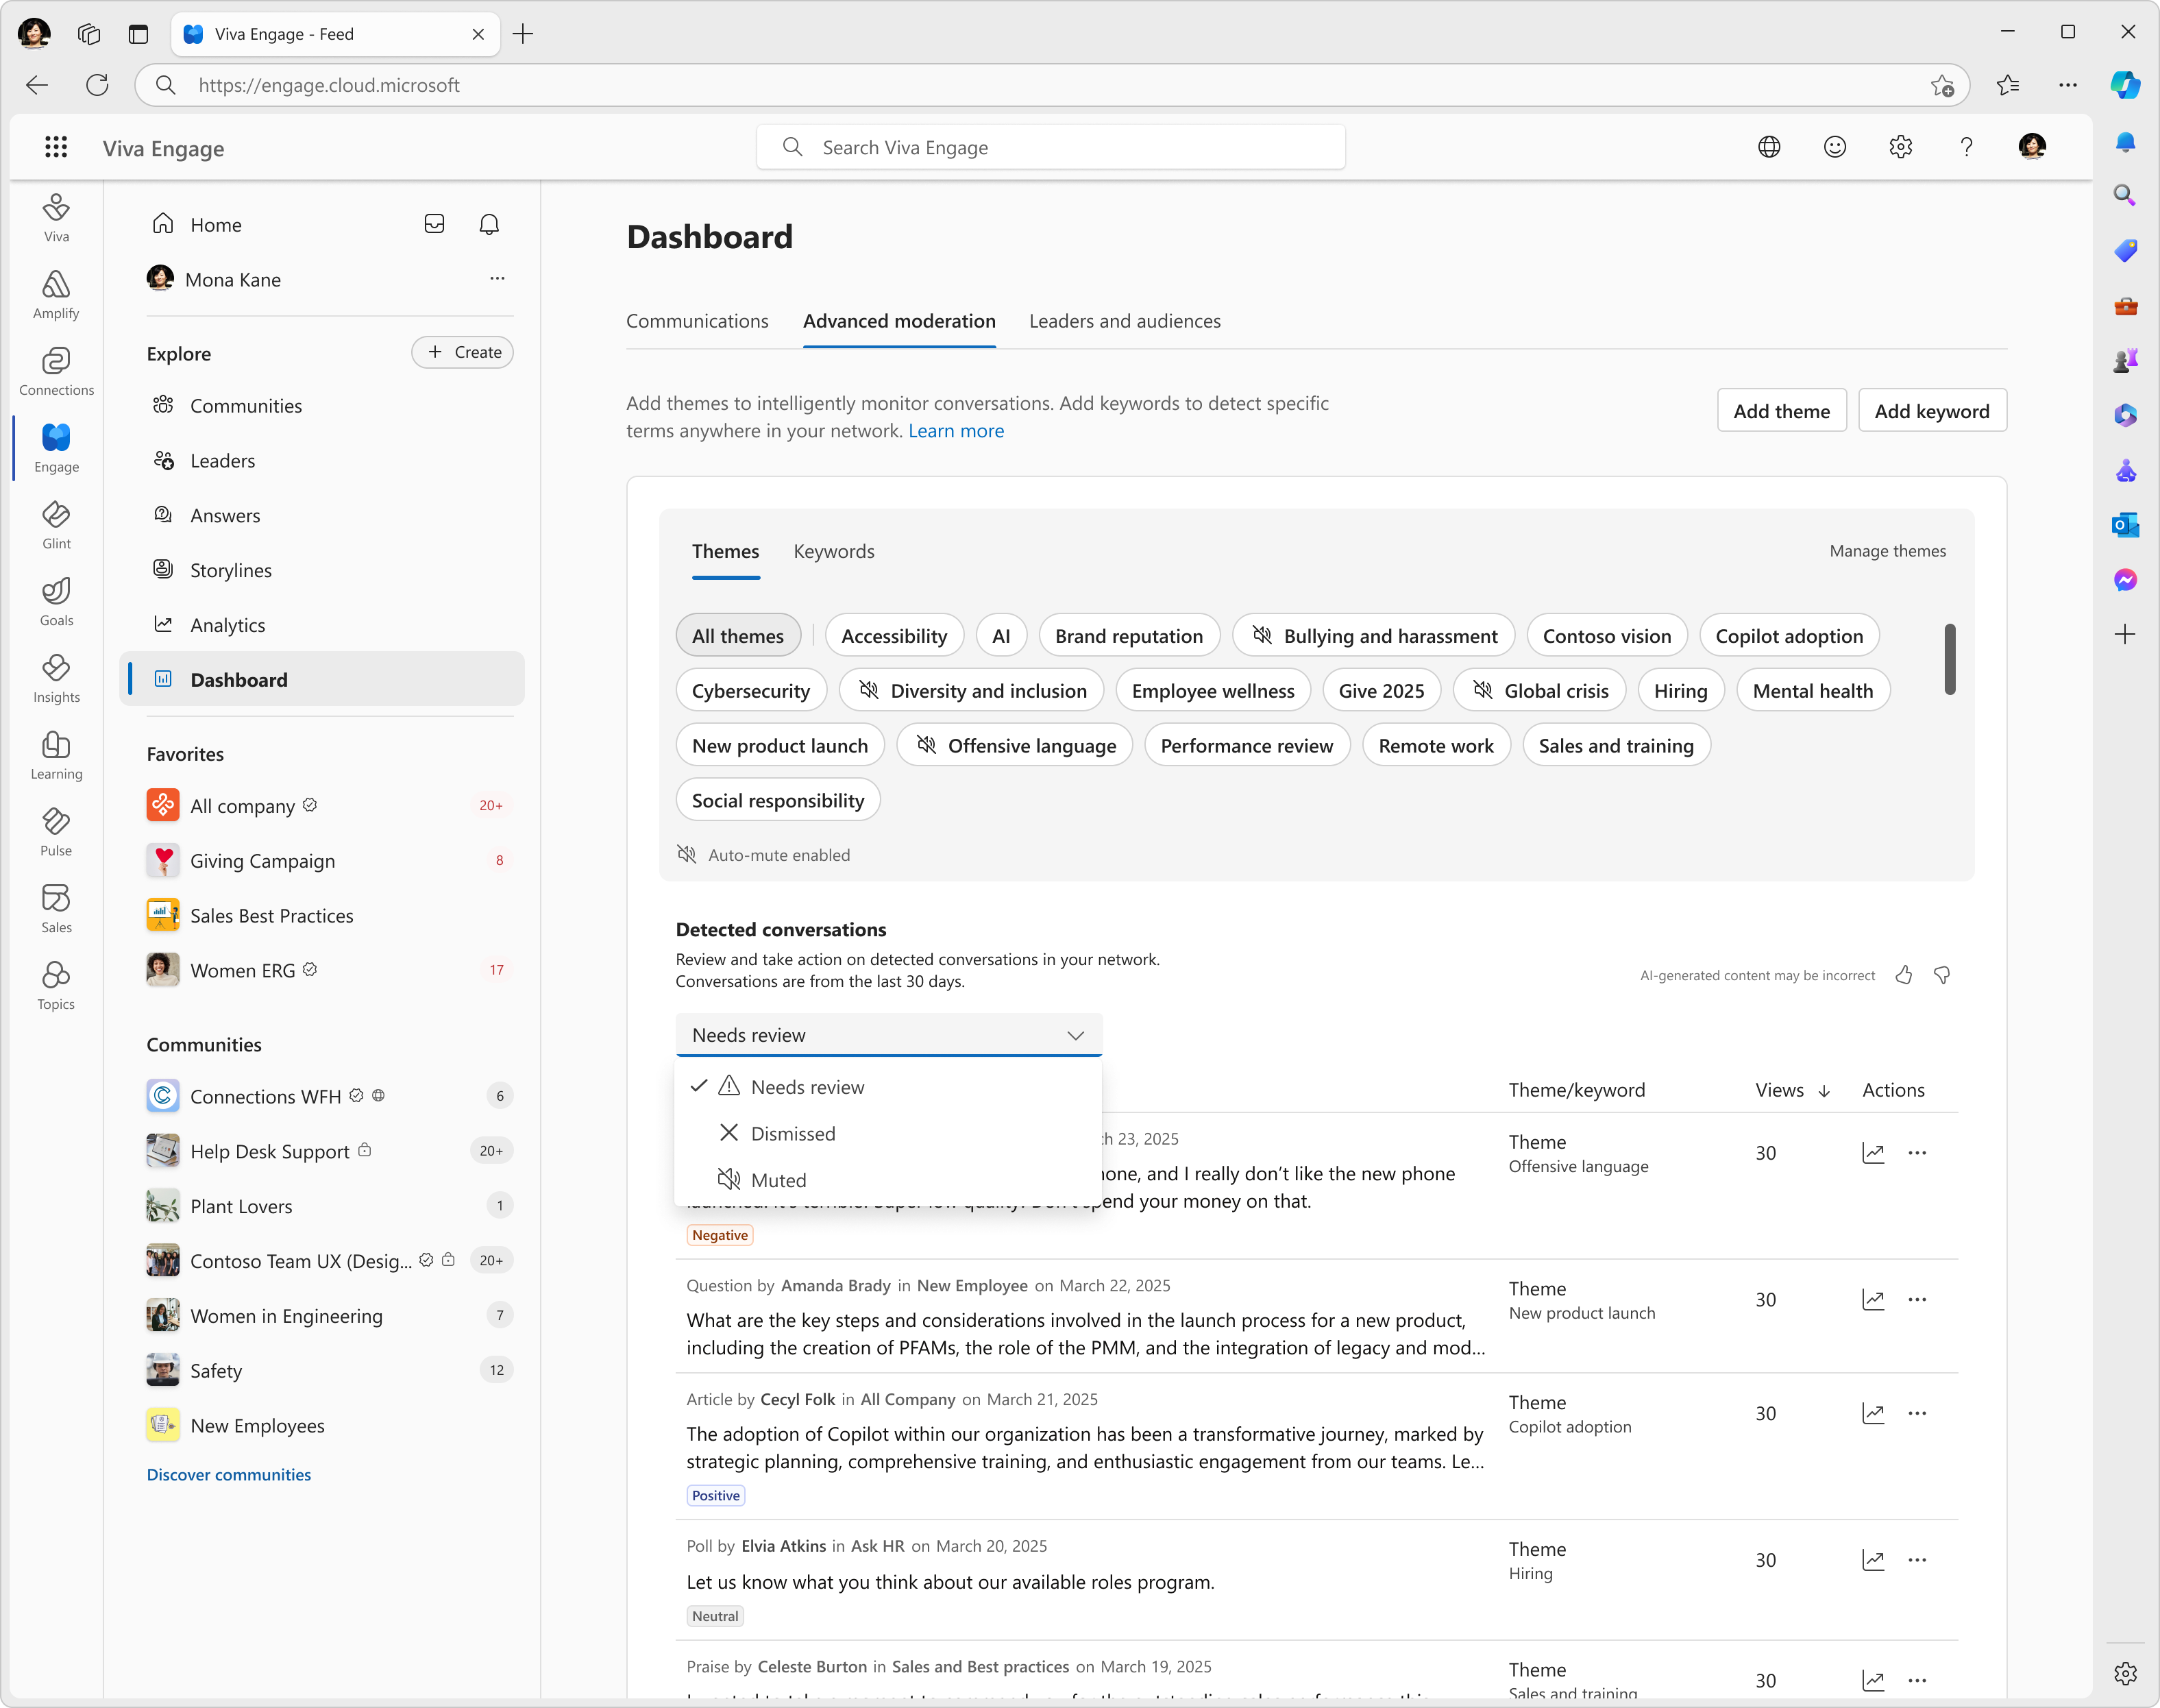Click the Create button beside Explore
The width and height of the screenshot is (2160, 1708).
click(463, 352)
